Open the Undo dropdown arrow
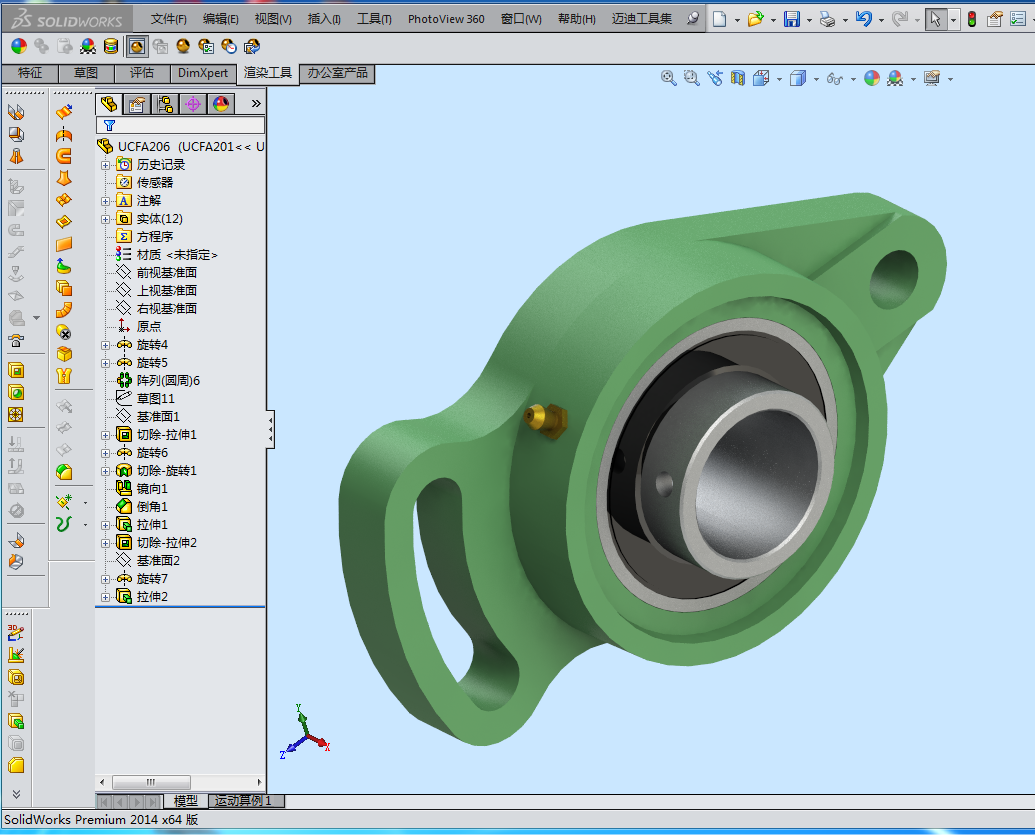The height and width of the screenshot is (835, 1035). click(x=881, y=20)
